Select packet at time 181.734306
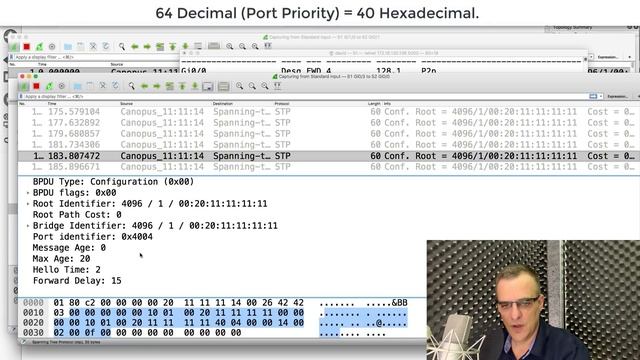Screen dimensions: 640x360 tap(329, 145)
